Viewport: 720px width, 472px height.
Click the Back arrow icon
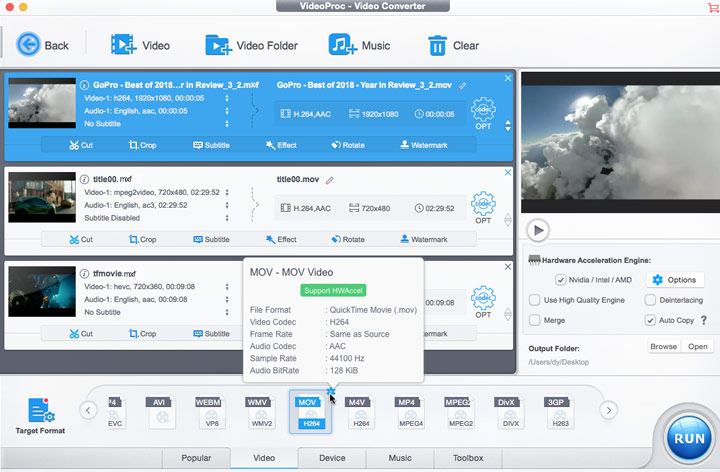pyautogui.click(x=28, y=45)
